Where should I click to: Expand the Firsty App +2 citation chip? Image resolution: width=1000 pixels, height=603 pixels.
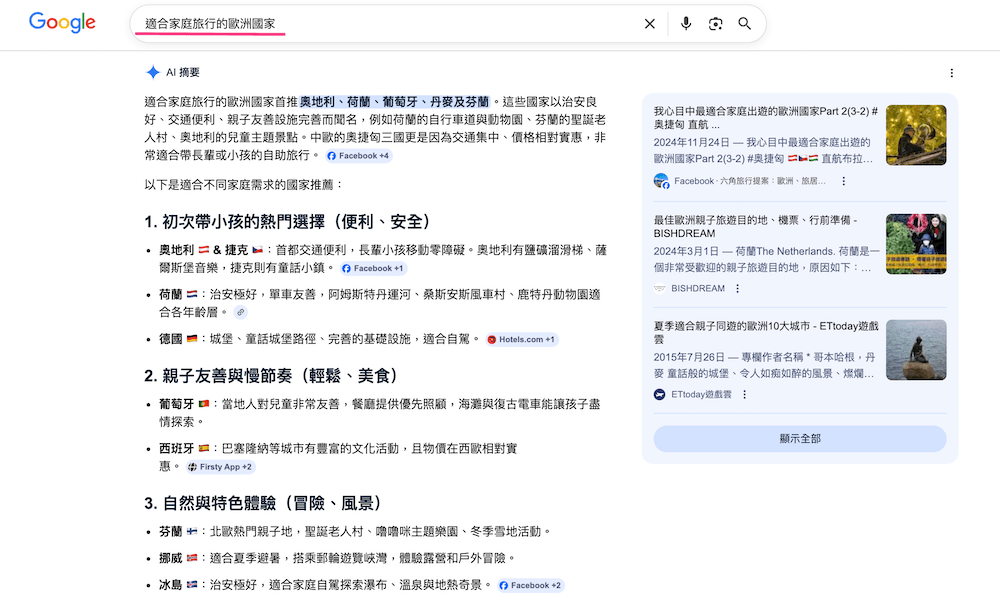[220, 466]
